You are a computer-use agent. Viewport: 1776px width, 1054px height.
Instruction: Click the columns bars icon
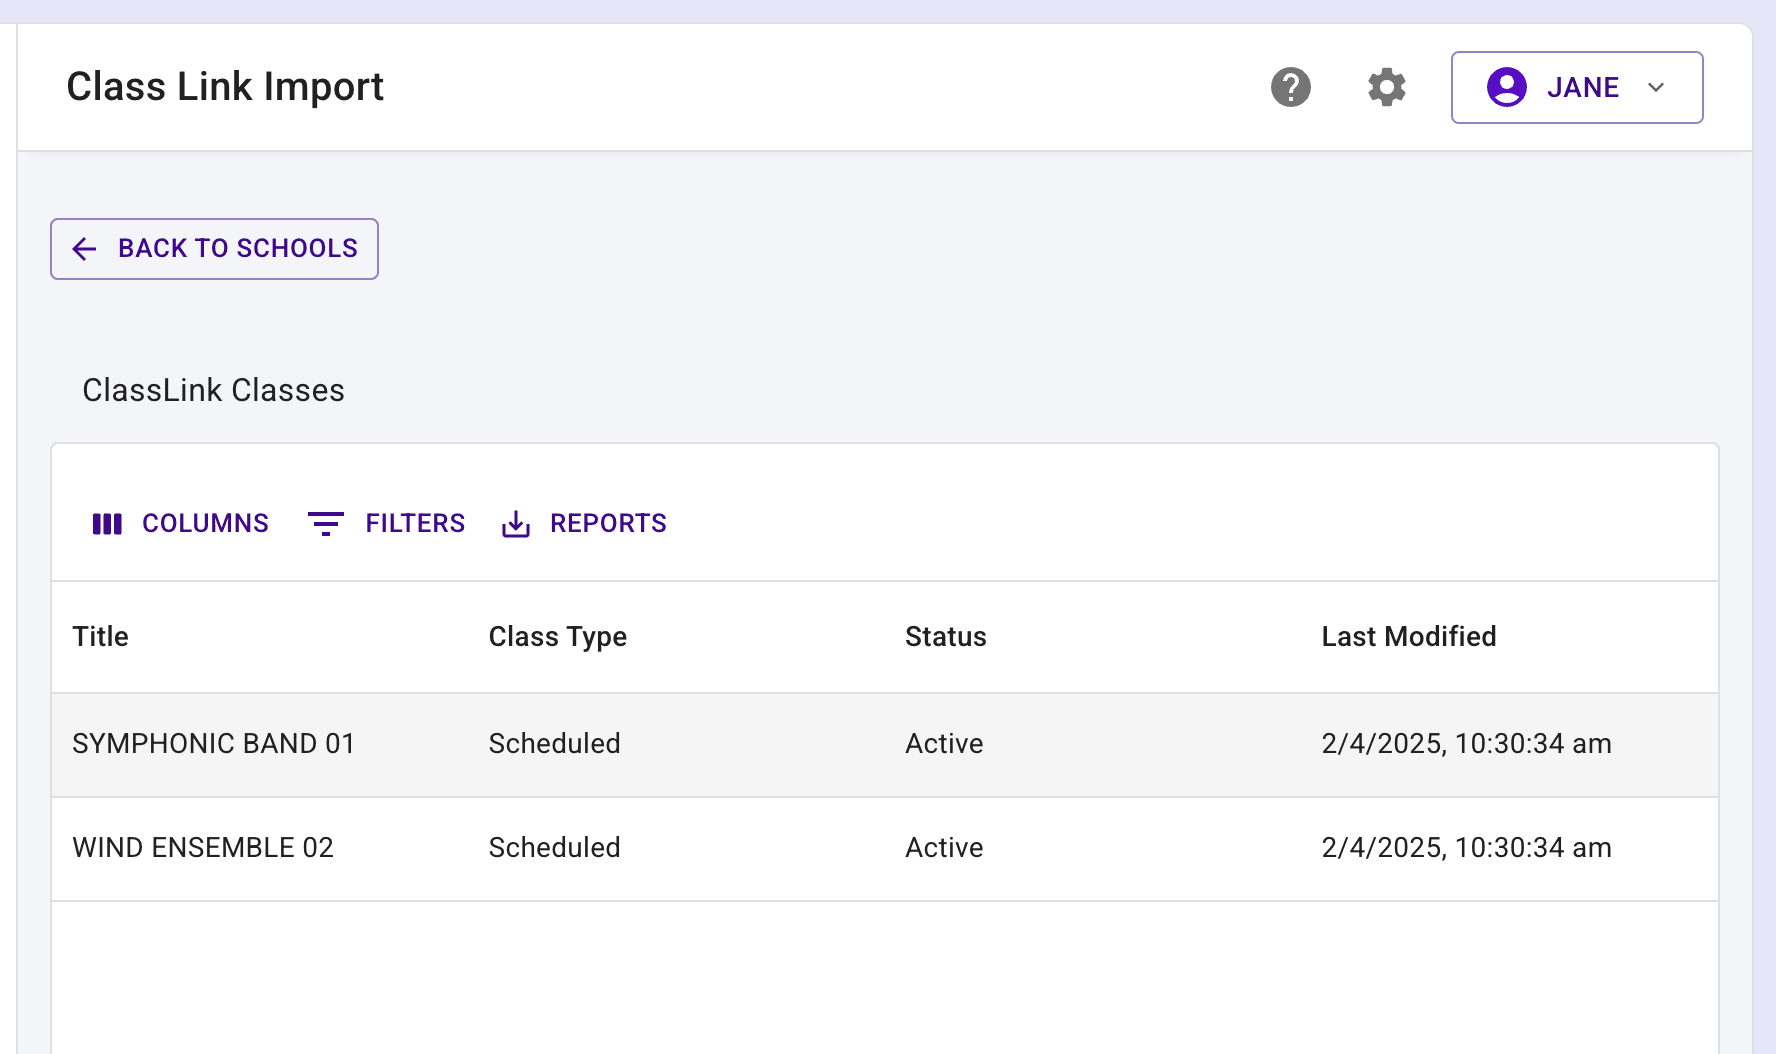click(107, 524)
